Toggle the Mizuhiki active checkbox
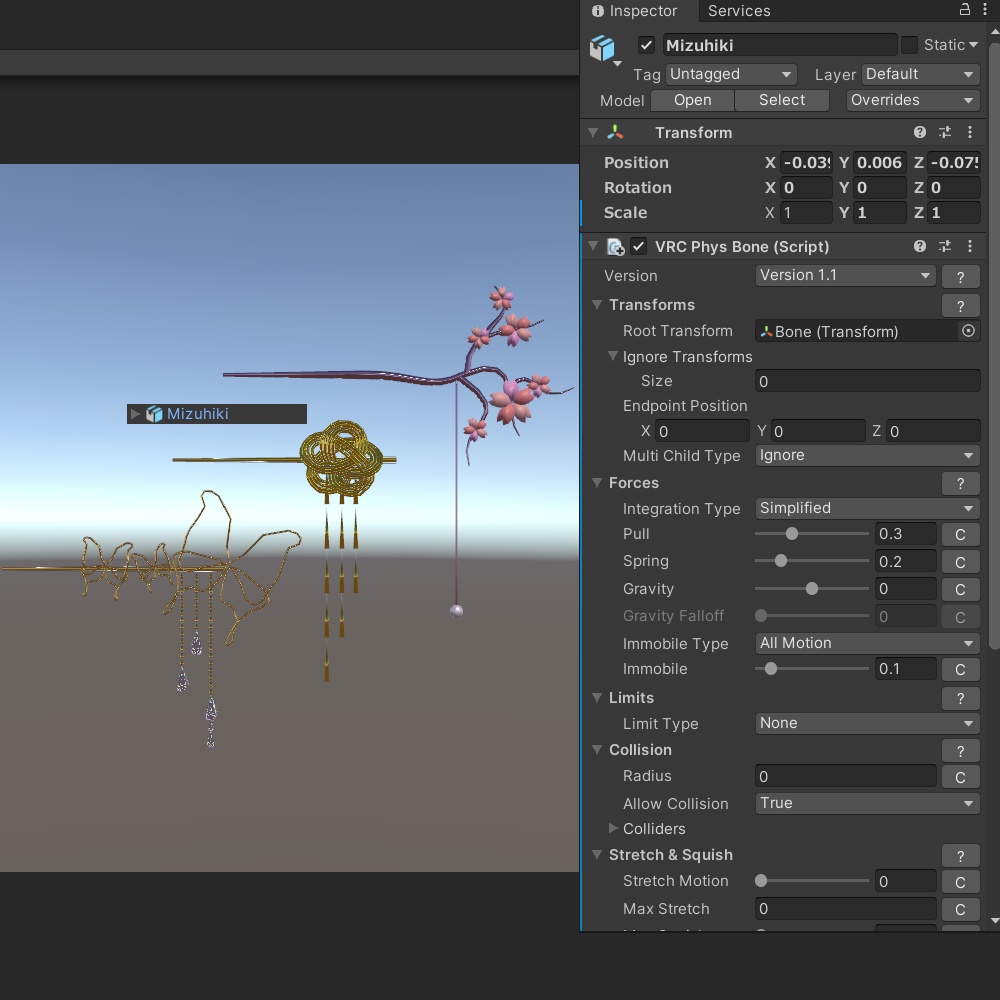 click(646, 44)
